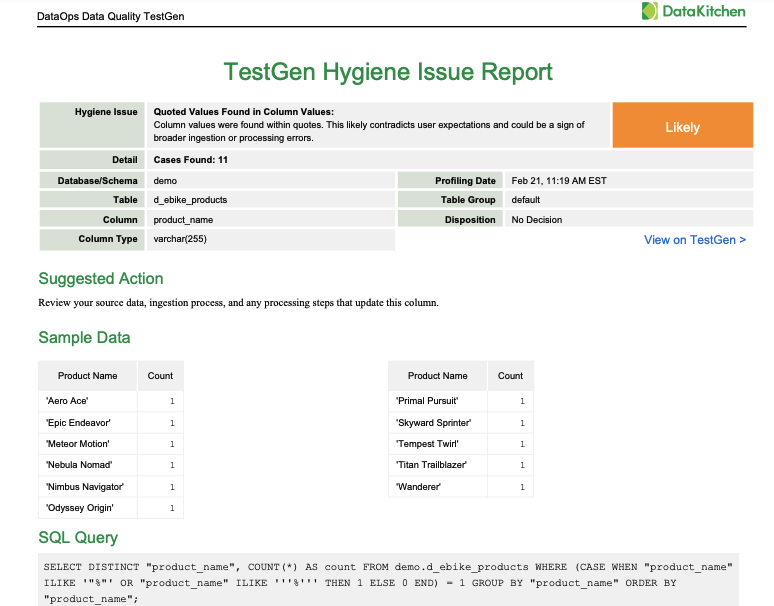The image size is (774, 606).
Task: Click the product_name column value
Action: tap(183, 220)
